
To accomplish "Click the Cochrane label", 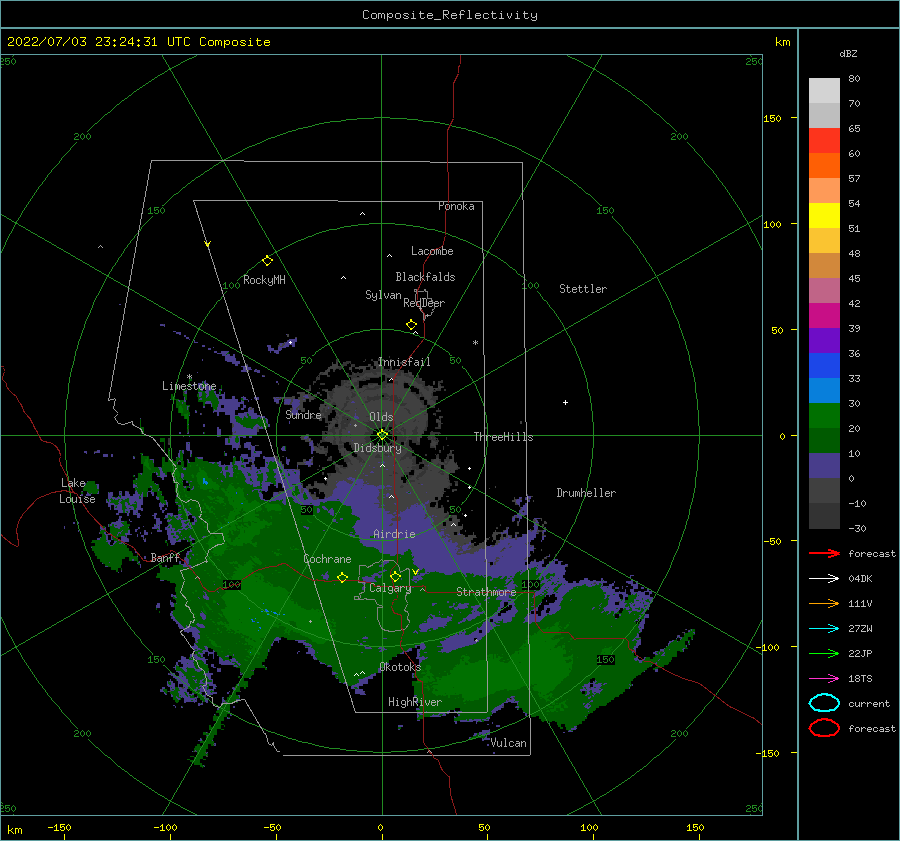I will point(327,559).
